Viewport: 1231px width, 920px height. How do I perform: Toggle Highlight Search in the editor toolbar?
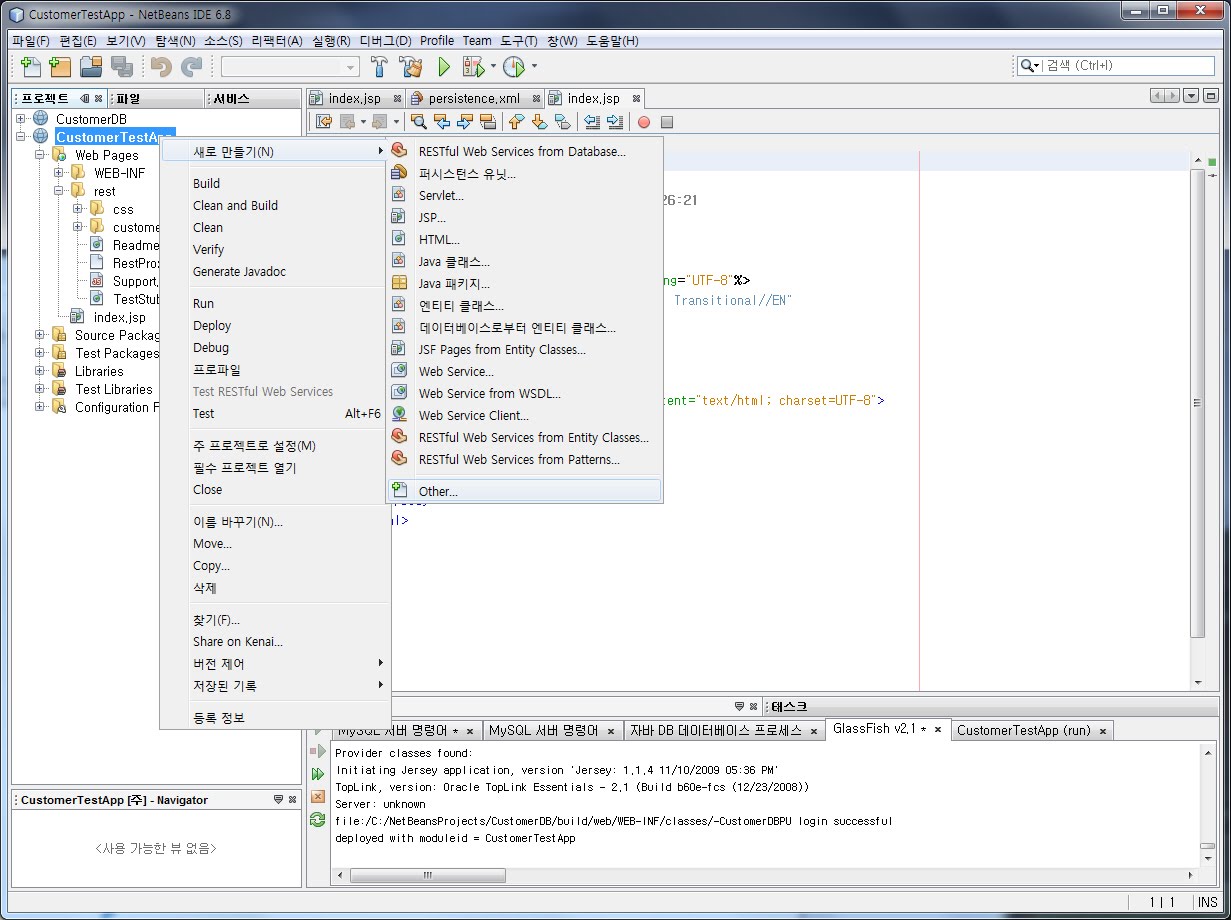[x=489, y=122]
